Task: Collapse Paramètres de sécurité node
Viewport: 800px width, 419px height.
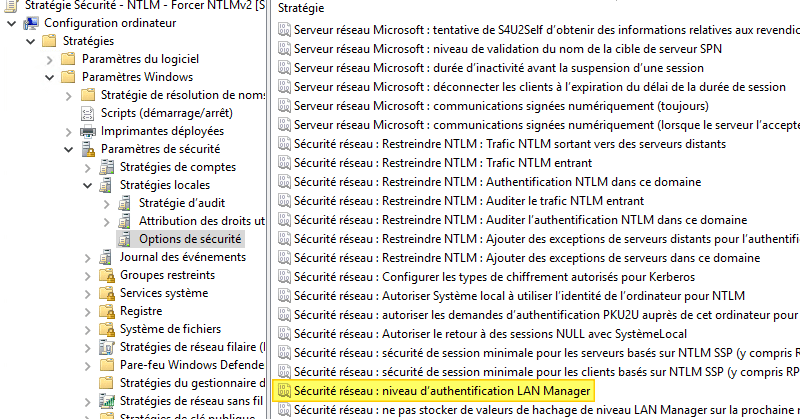Action: pyautogui.click(x=68, y=150)
